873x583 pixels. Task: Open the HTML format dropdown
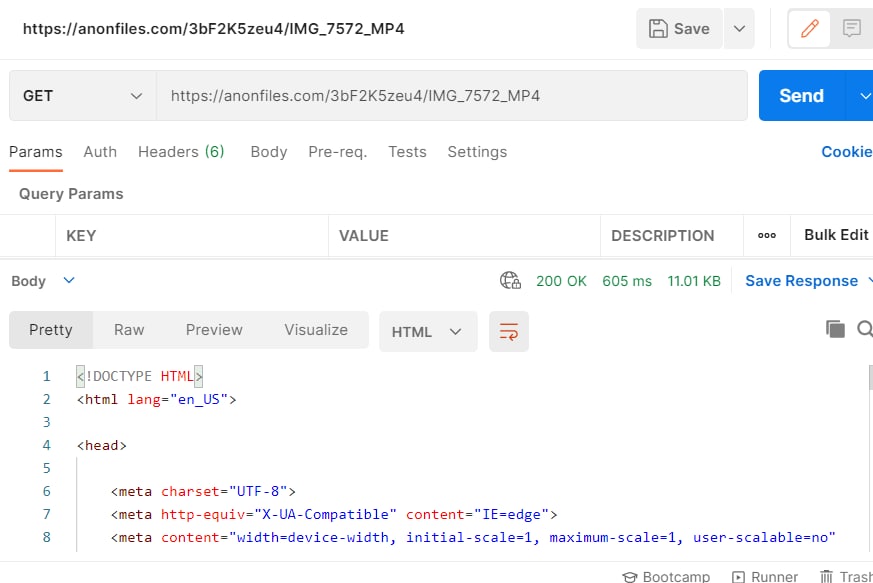click(x=428, y=332)
